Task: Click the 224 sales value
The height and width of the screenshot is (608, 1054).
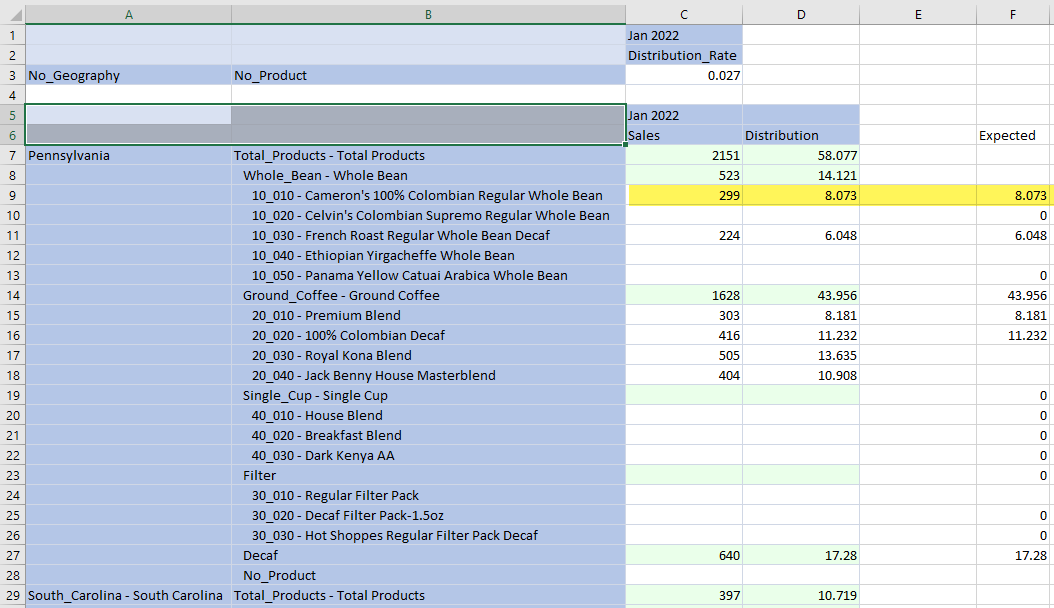Action: click(x=684, y=235)
